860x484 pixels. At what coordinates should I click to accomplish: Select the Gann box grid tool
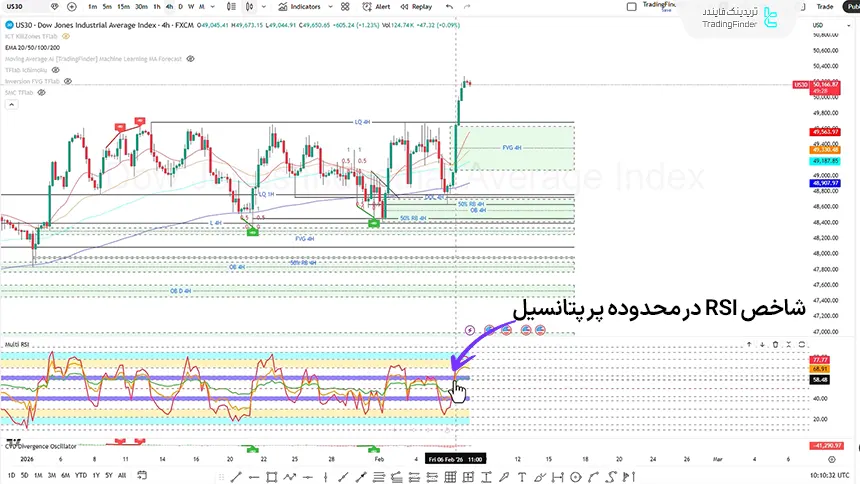tap(450, 477)
